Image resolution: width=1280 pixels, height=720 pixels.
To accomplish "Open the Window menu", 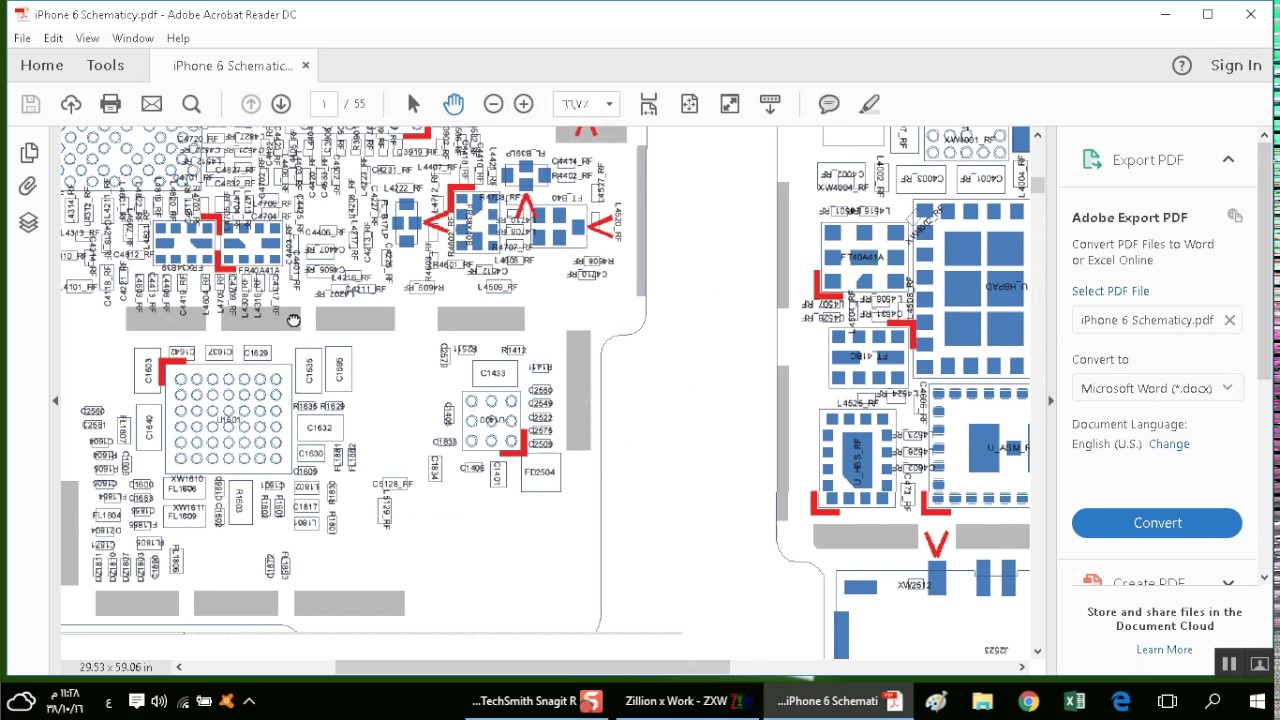I will [x=133, y=38].
